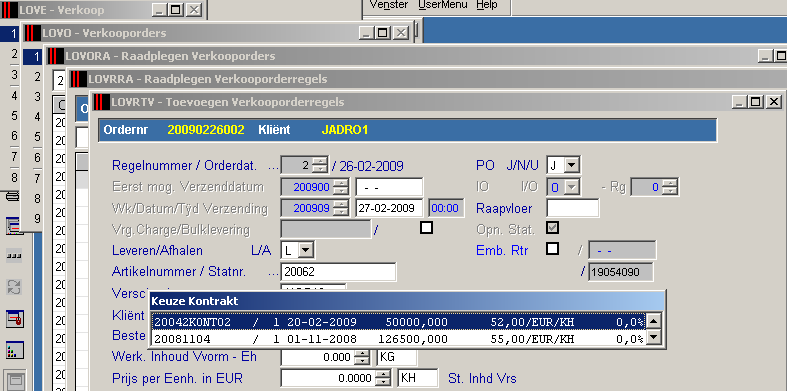
Task: Click the LOVRTV window red-bars system icon
Action: [x=102, y=102]
